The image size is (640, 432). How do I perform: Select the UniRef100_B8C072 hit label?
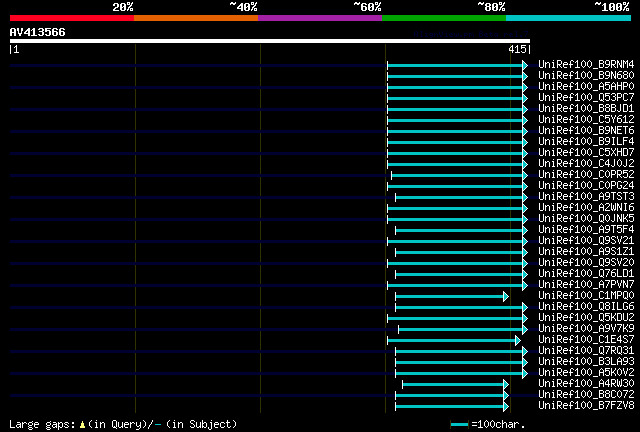(586, 395)
